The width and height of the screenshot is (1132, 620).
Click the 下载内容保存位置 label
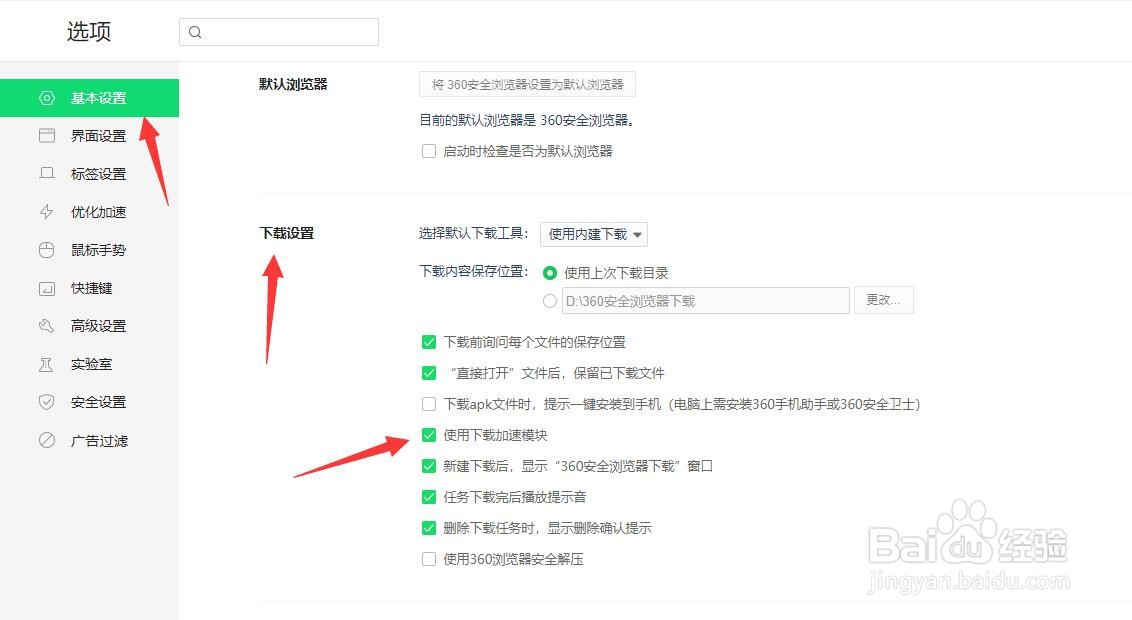click(474, 271)
